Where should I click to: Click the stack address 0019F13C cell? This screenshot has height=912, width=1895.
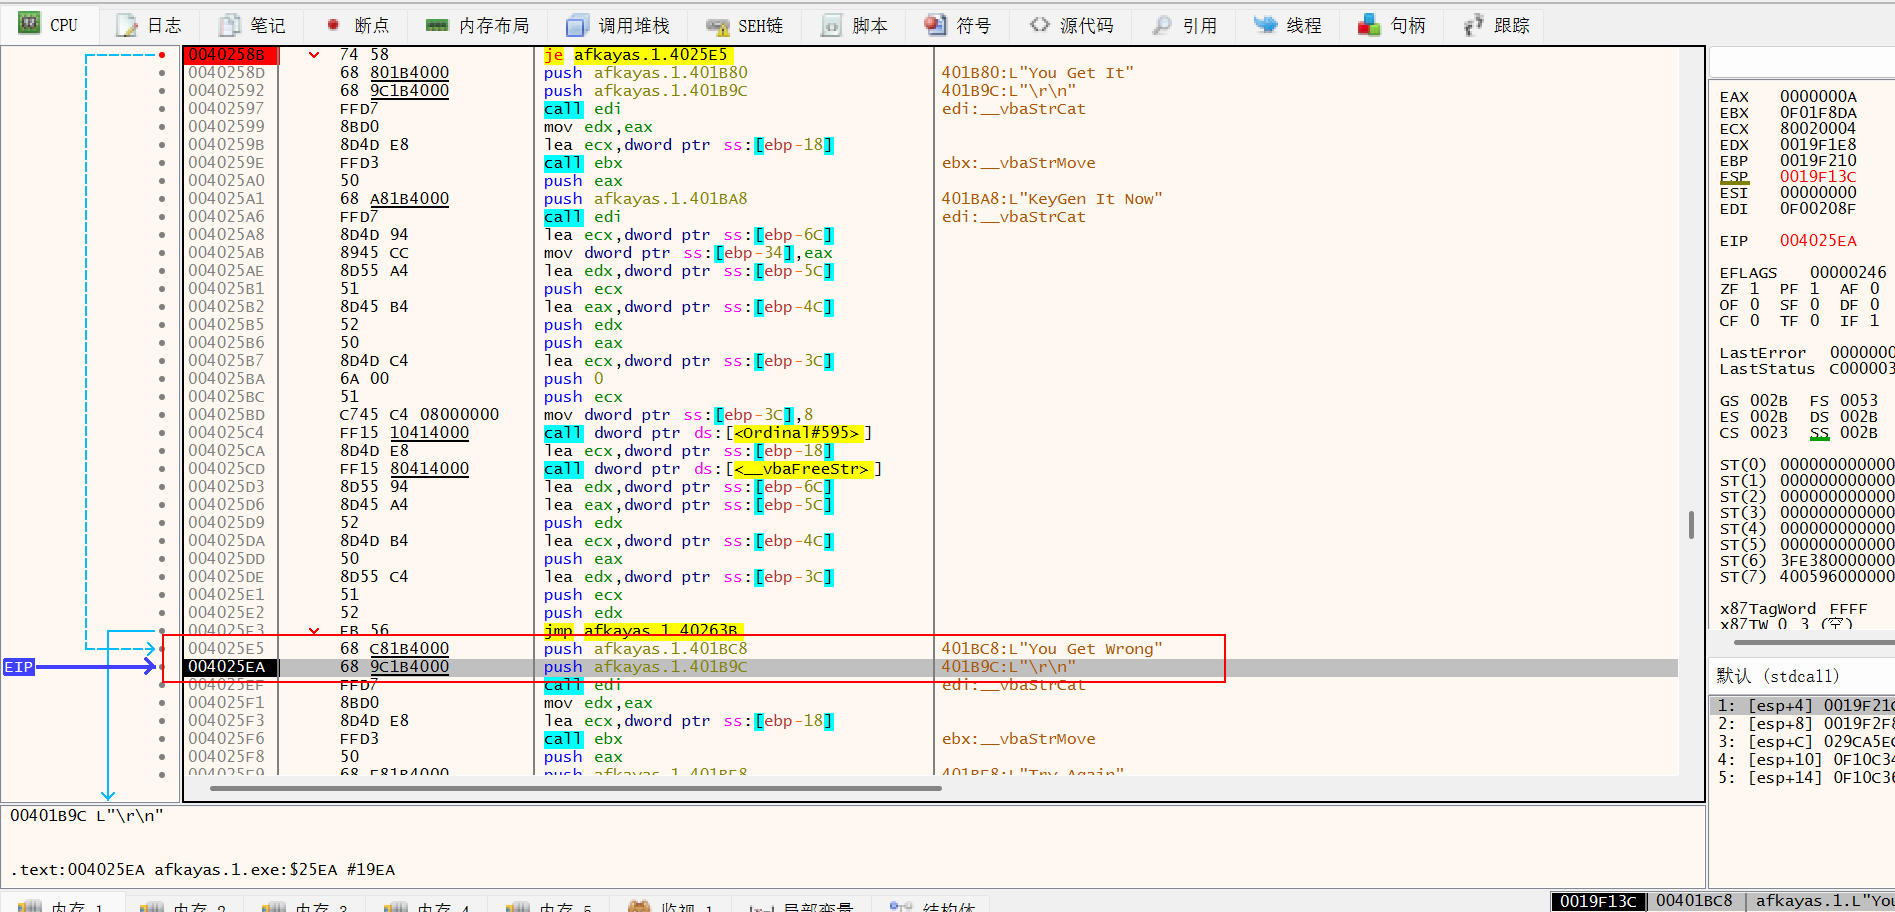1598,901
